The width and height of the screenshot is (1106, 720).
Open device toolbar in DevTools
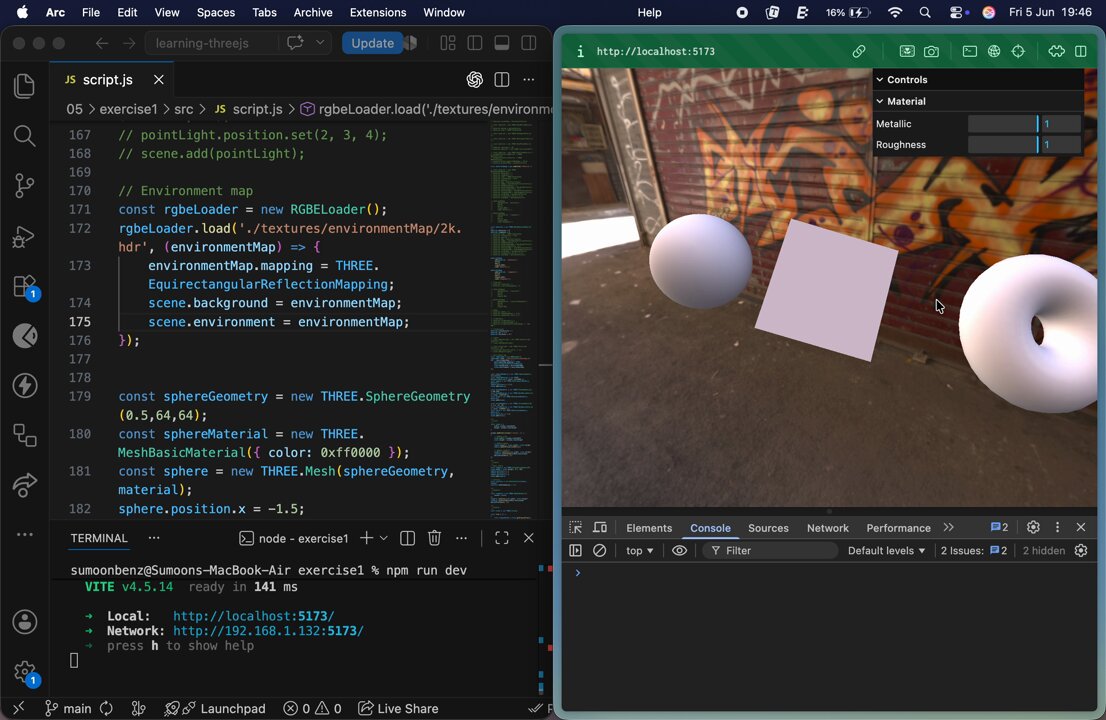[600, 527]
